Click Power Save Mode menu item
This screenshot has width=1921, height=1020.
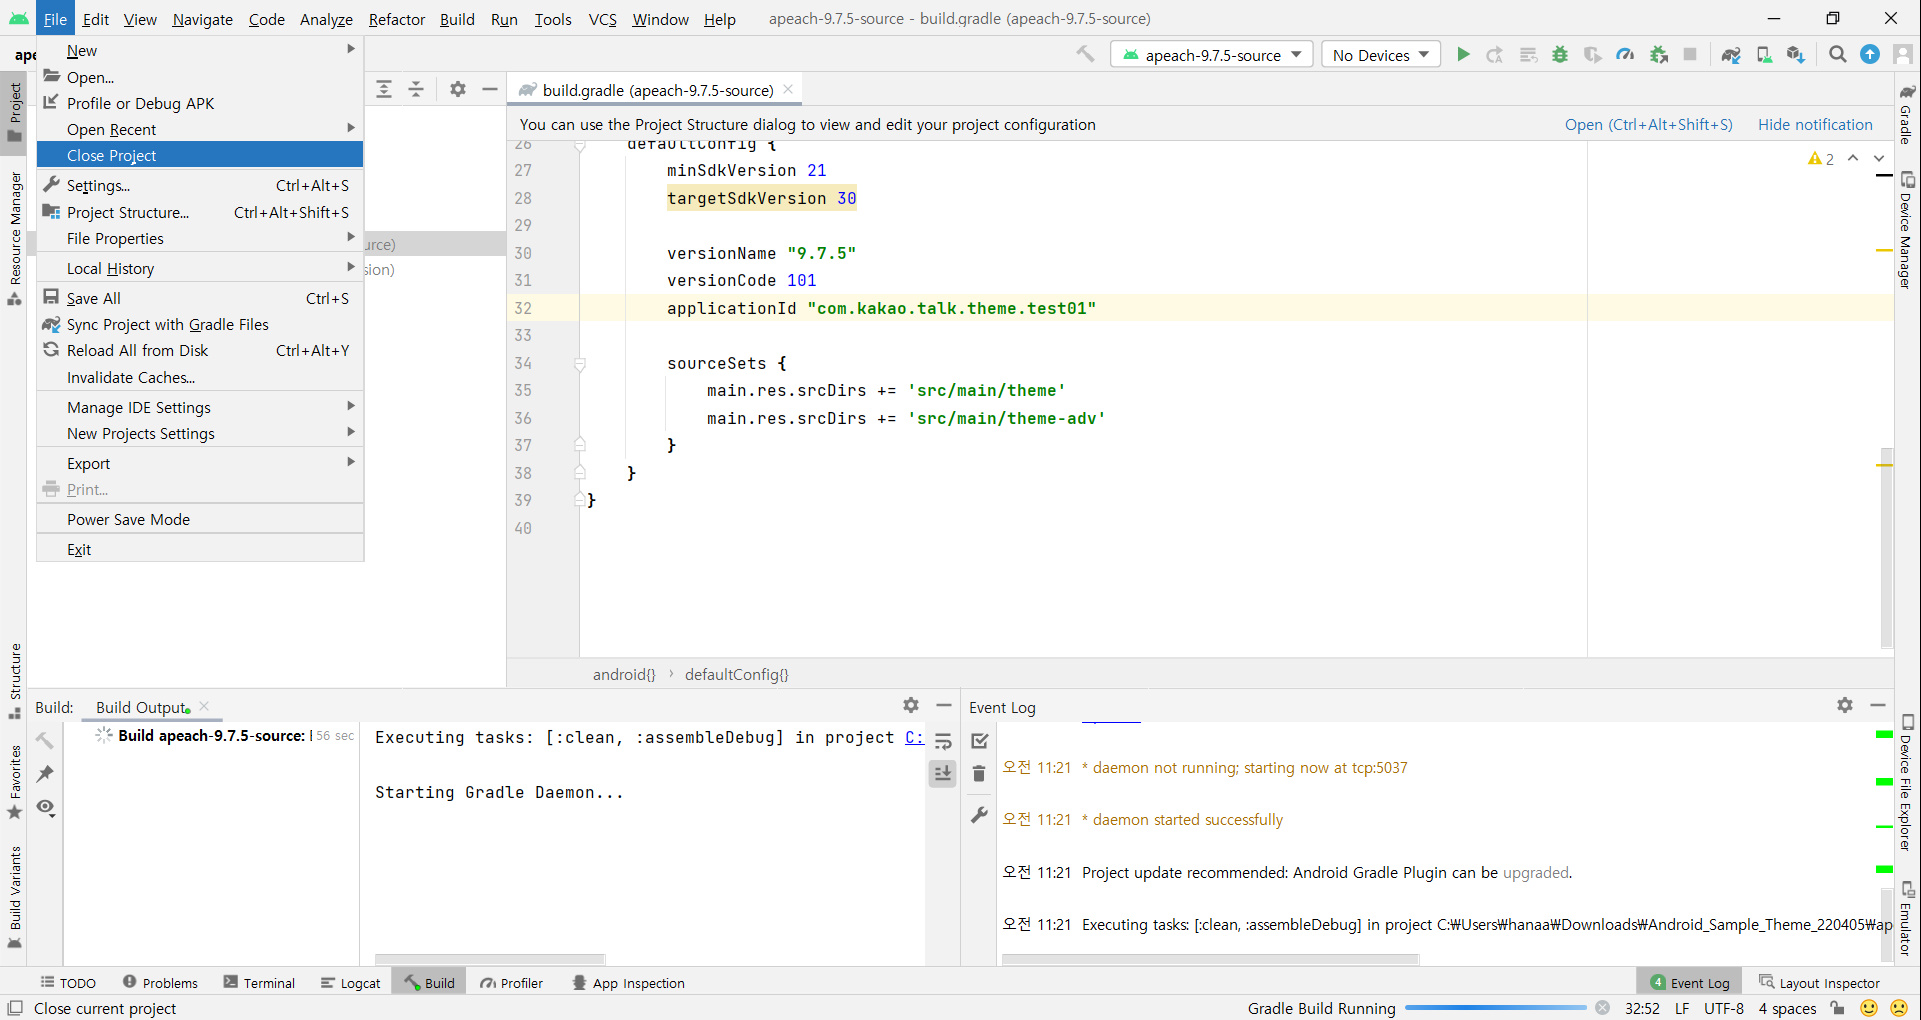tap(200, 519)
